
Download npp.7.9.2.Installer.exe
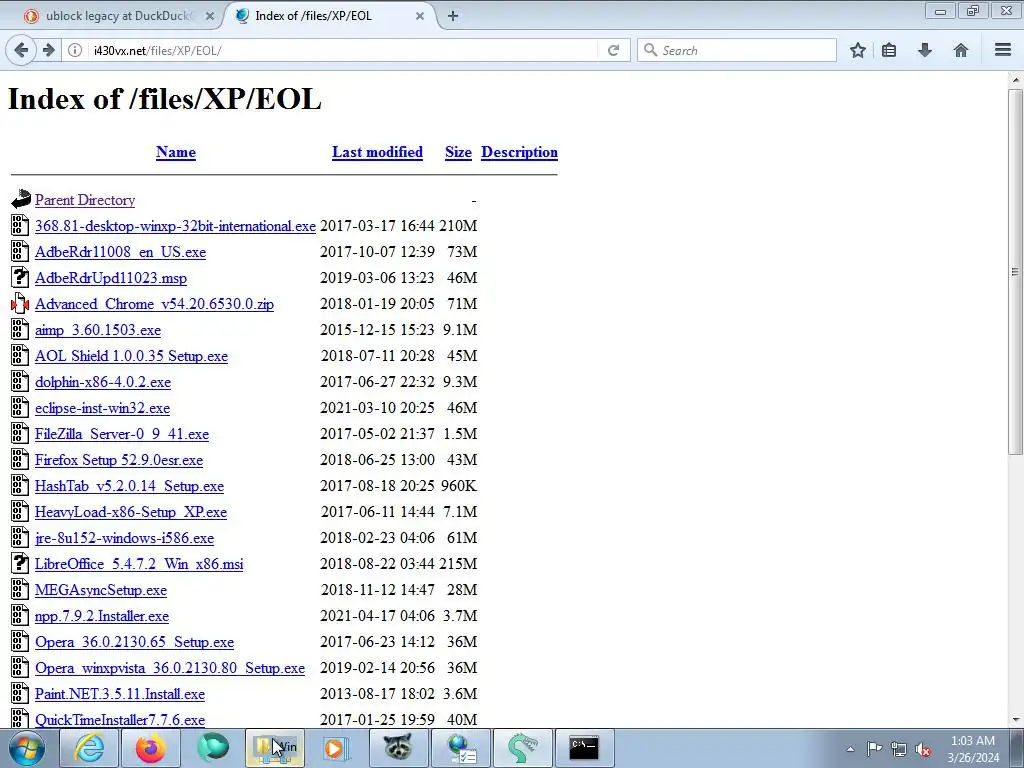(x=102, y=616)
